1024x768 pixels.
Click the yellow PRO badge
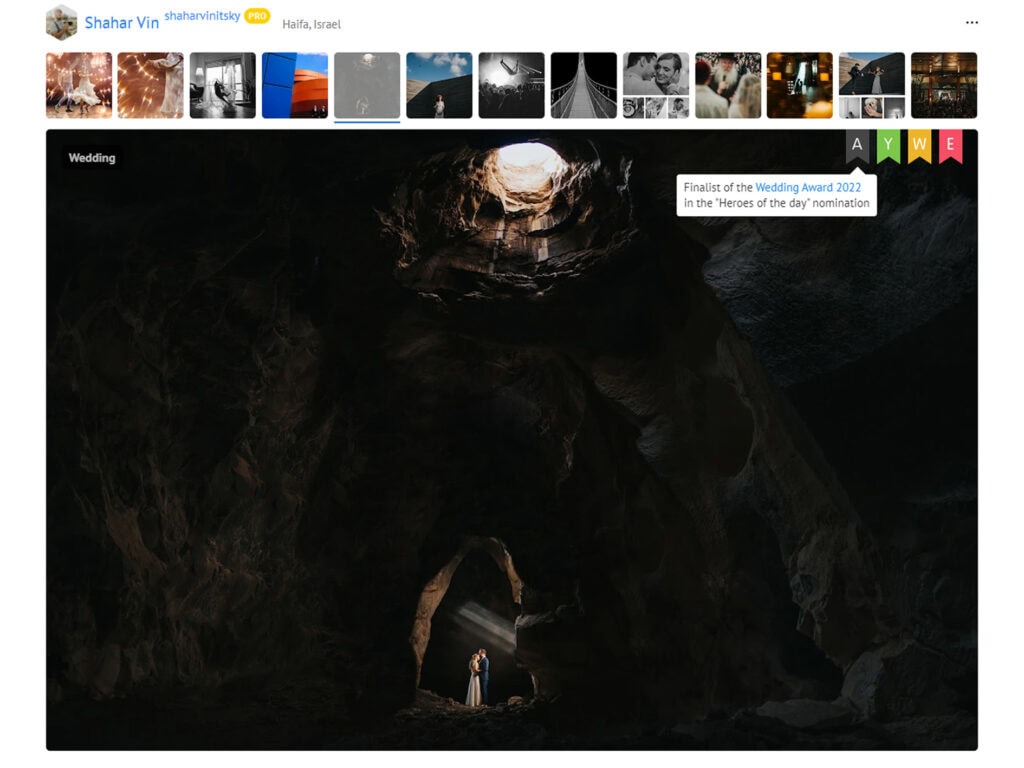(x=257, y=16)
